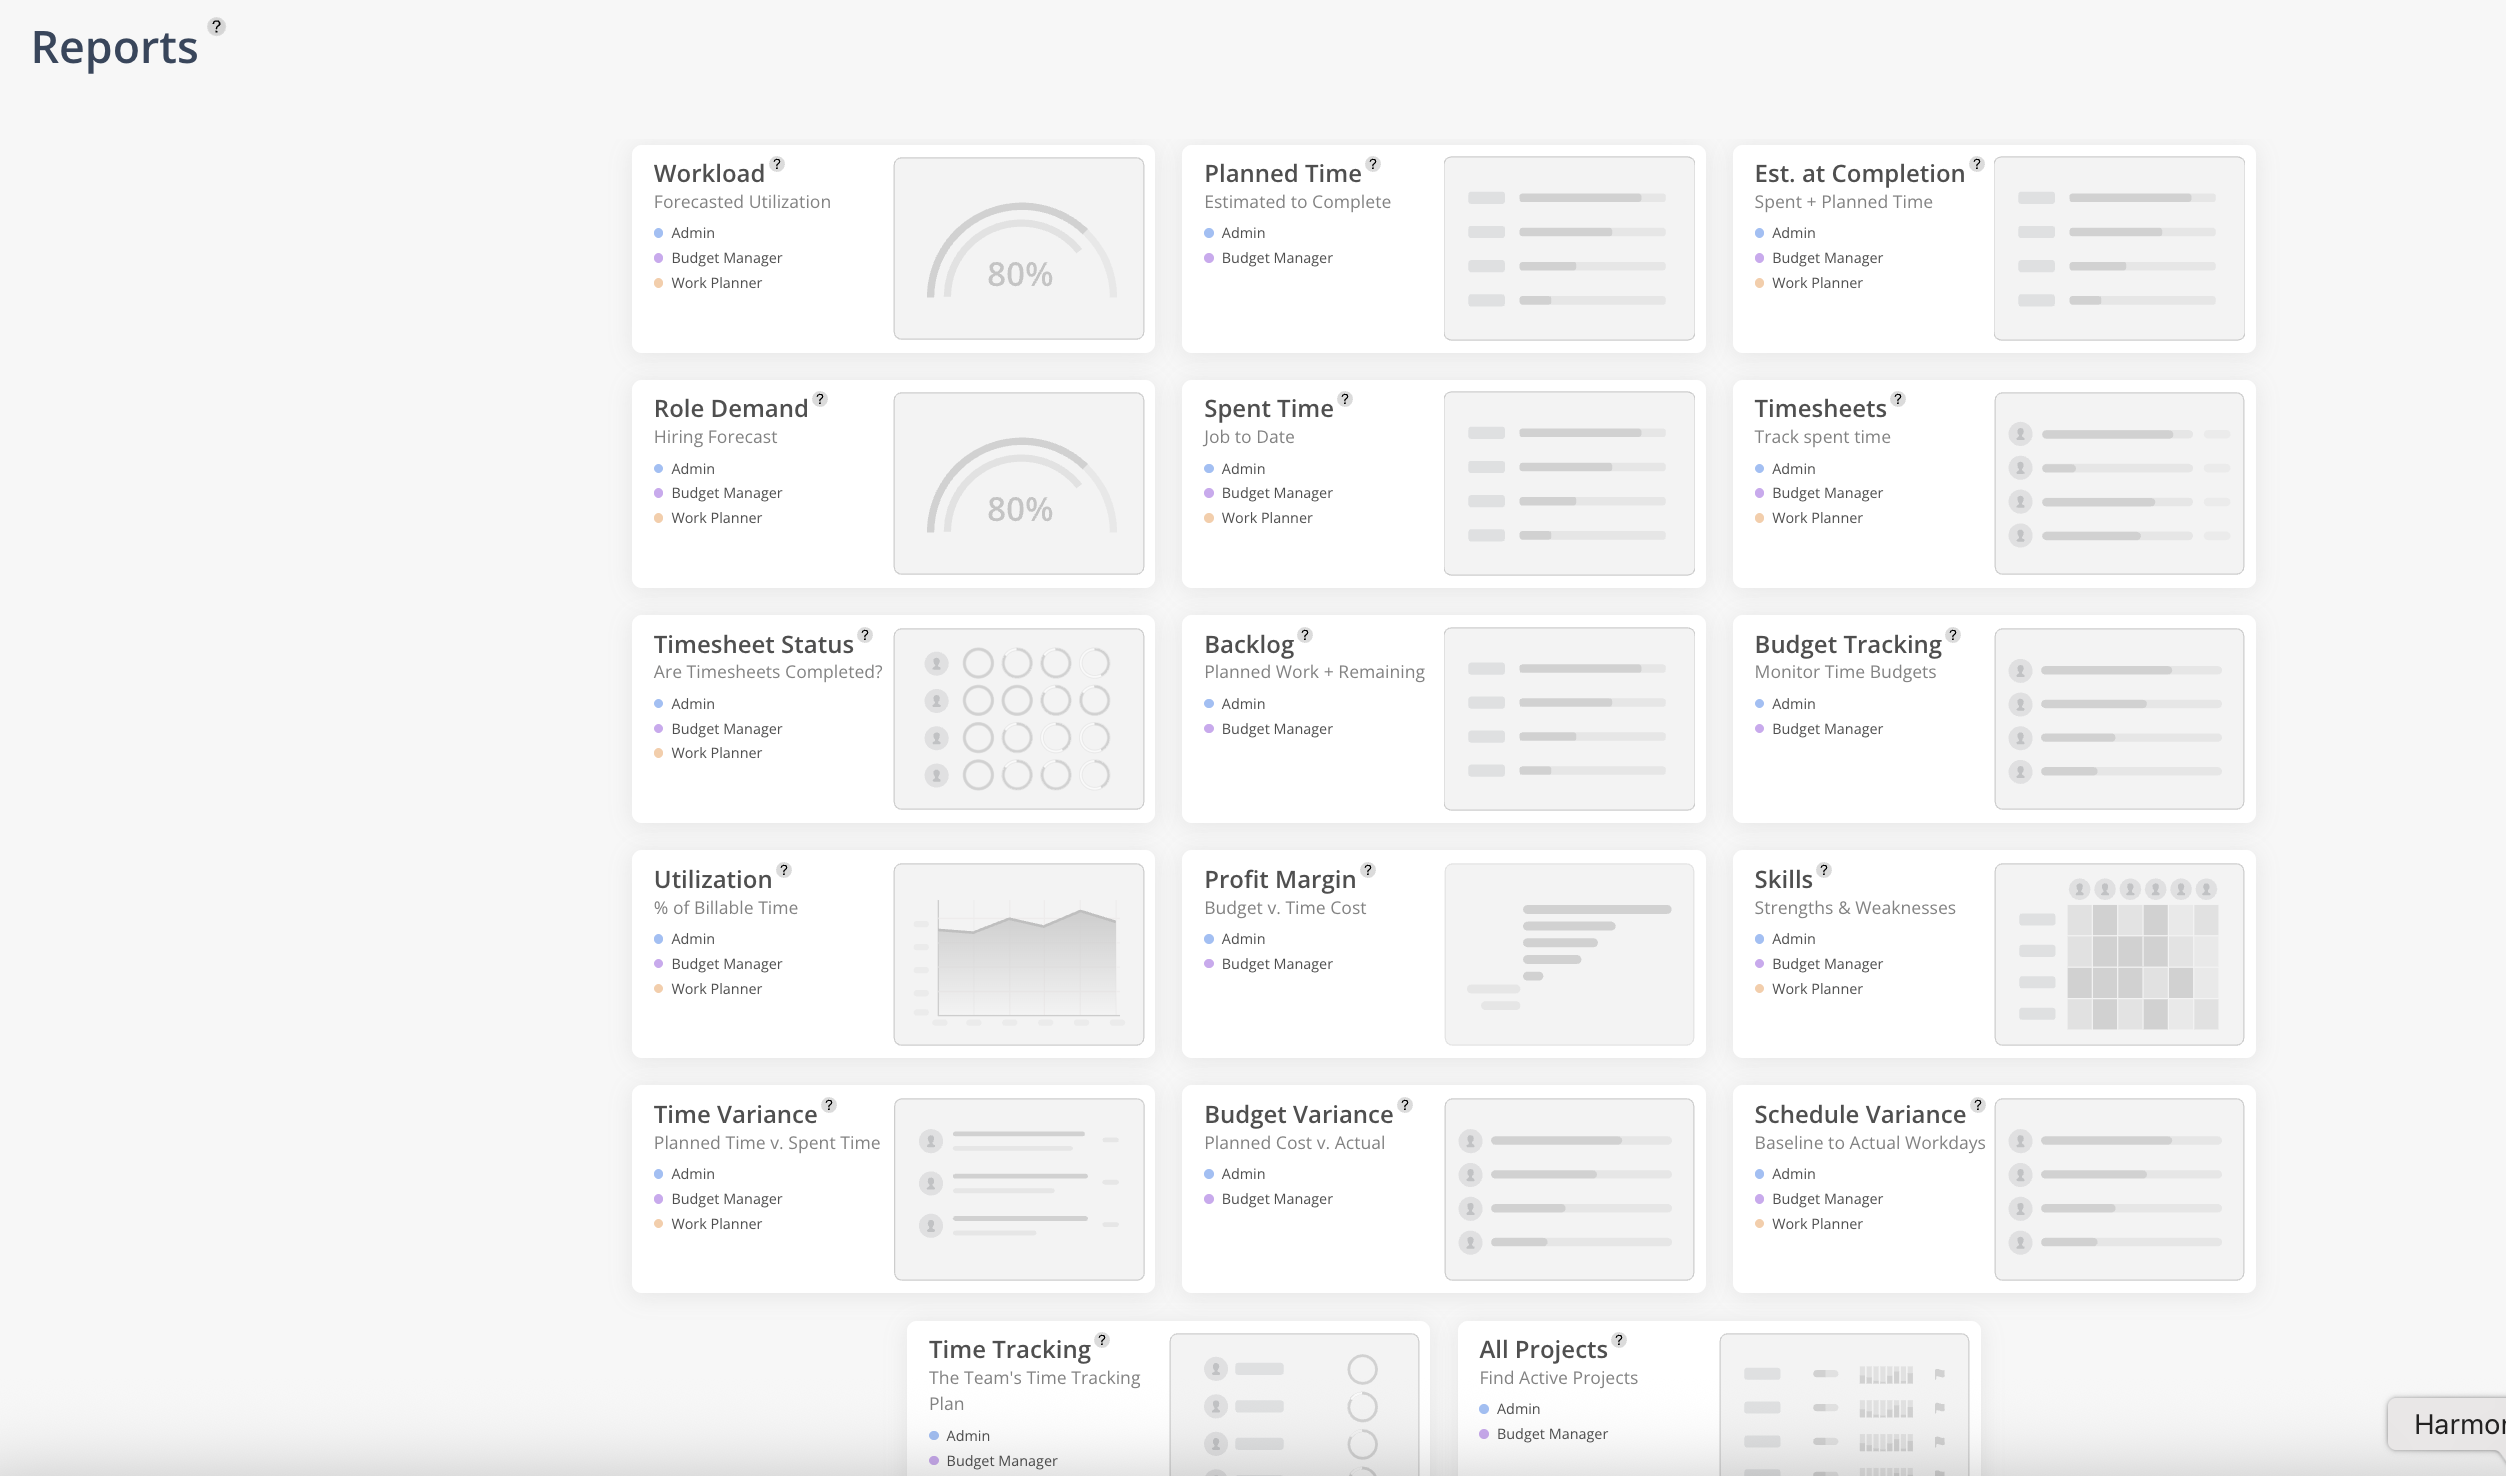Screen dimensions: 2506x1476
Task: Click help icon beside Workload title
Action: pos(777,164)
